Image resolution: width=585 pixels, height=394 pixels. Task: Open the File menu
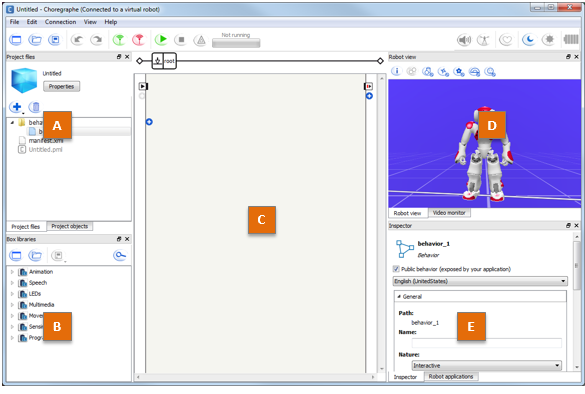[x=15, y=22]
